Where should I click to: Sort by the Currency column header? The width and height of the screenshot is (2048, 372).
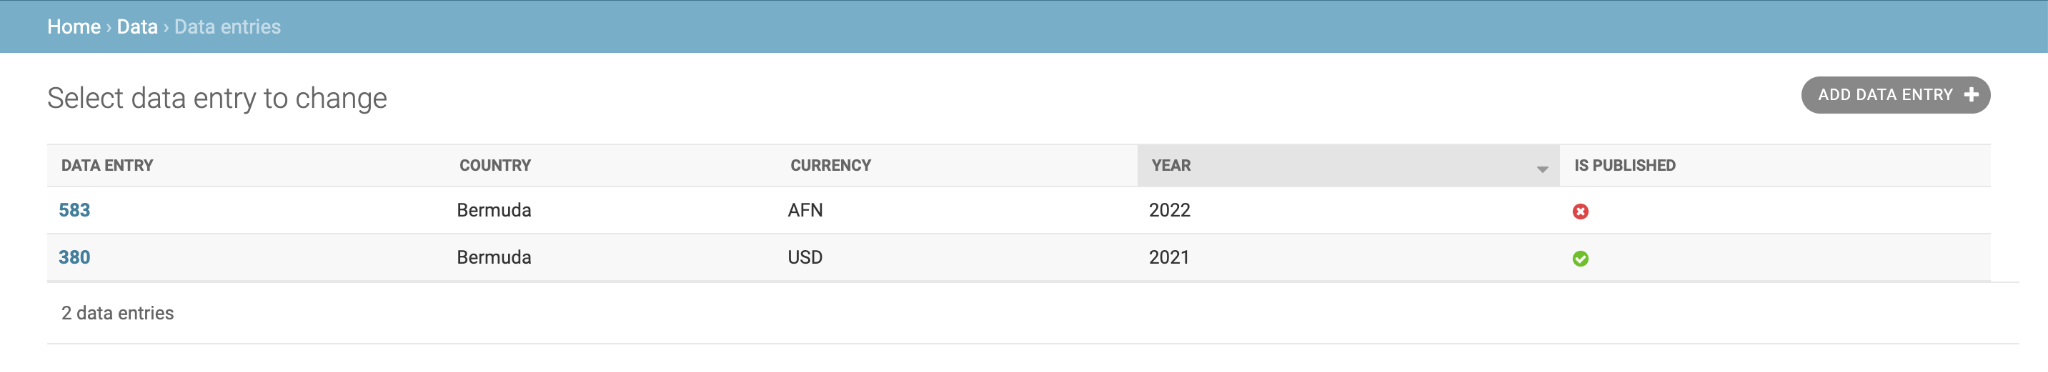coord(830,165)
